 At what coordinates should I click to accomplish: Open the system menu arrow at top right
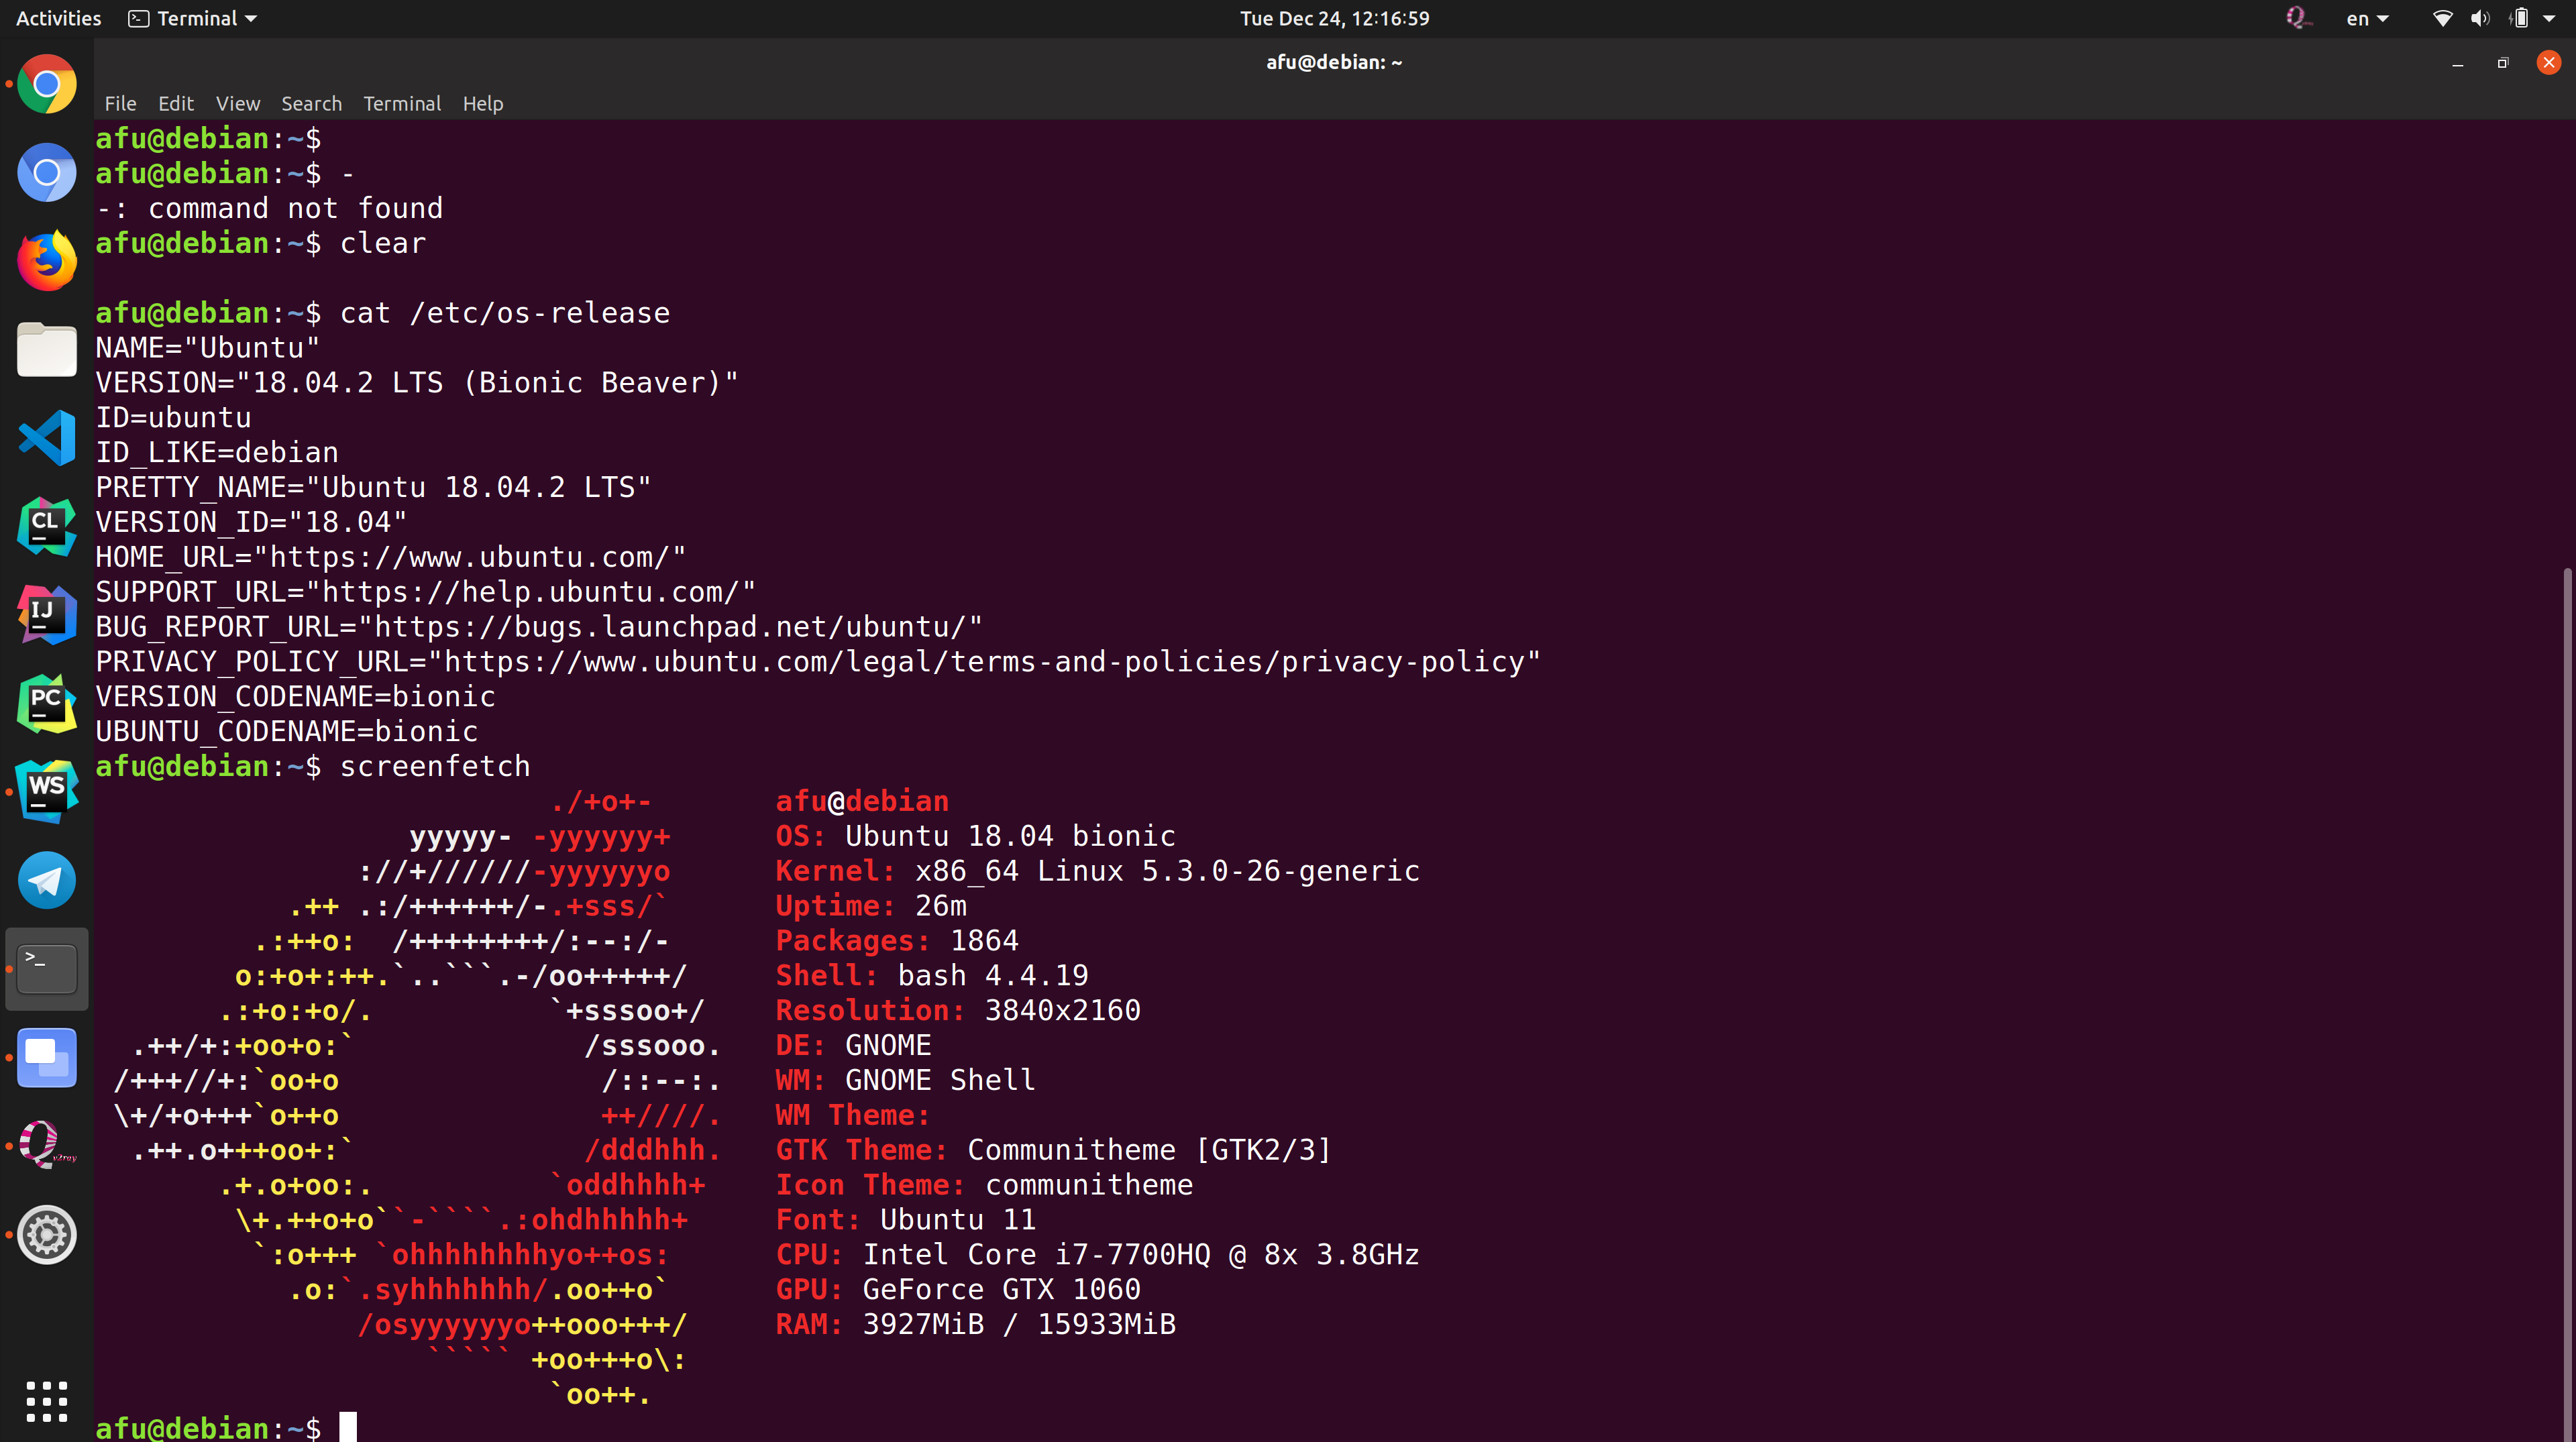2549,18
